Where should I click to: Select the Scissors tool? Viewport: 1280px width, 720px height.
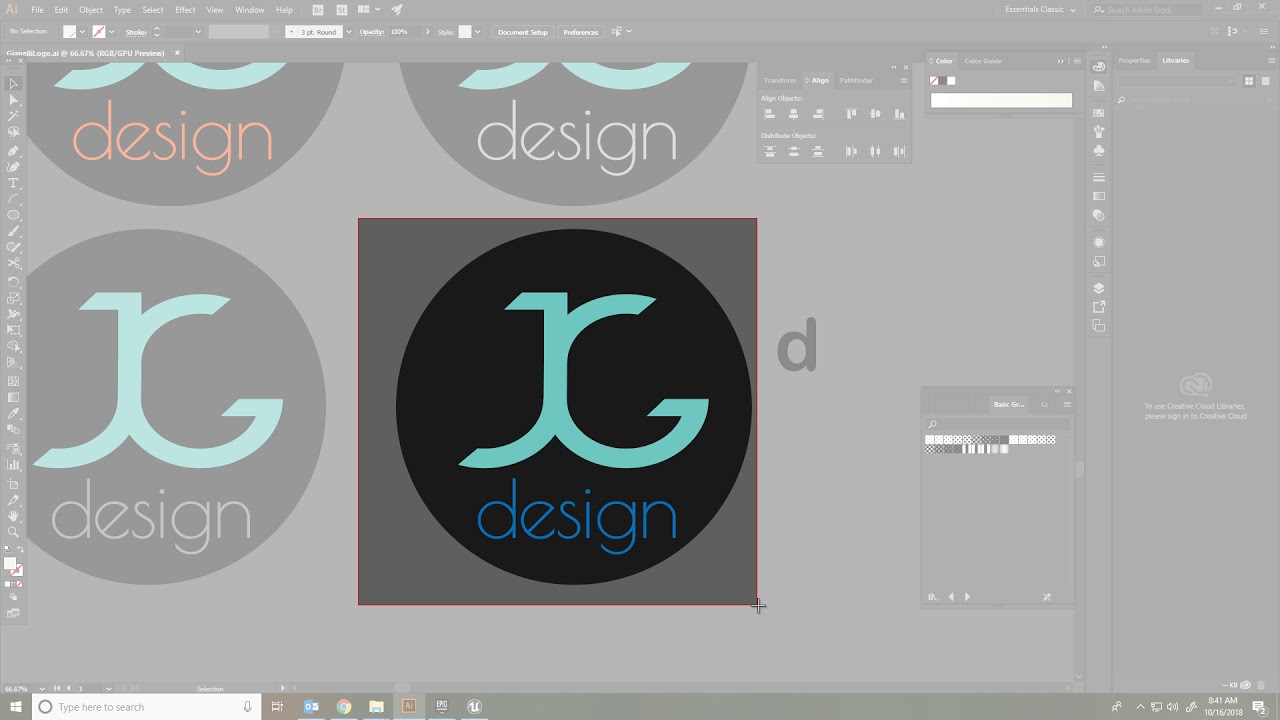click(14, 263)
